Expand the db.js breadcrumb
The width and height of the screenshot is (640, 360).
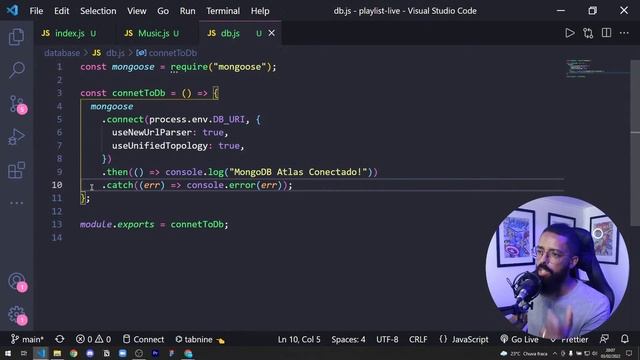(115, 53)
